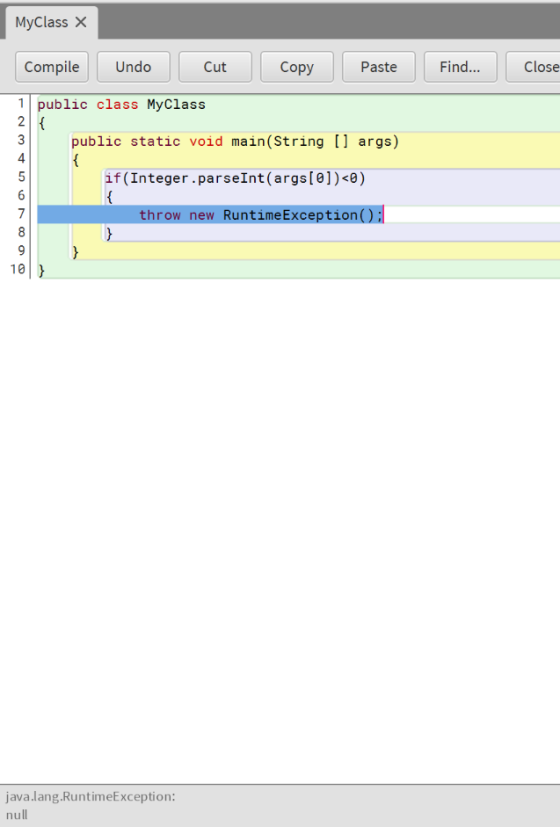Click the 'class' keyword on line 1
Screen dimensions: 560x827
coord(117,104)
